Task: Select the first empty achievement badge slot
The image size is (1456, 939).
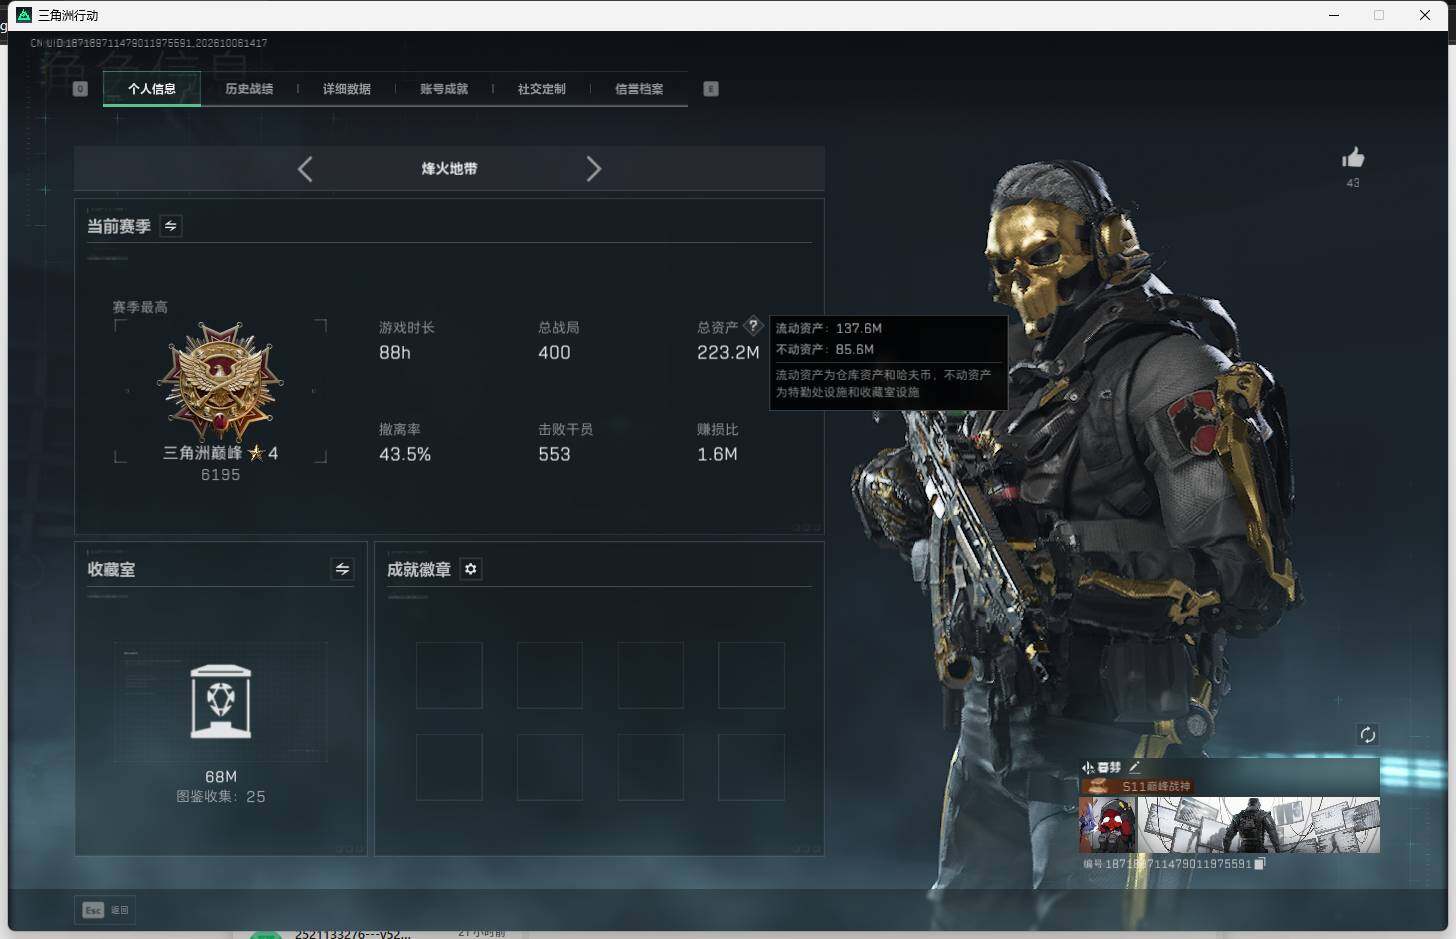Action: (x=449, y=676)
